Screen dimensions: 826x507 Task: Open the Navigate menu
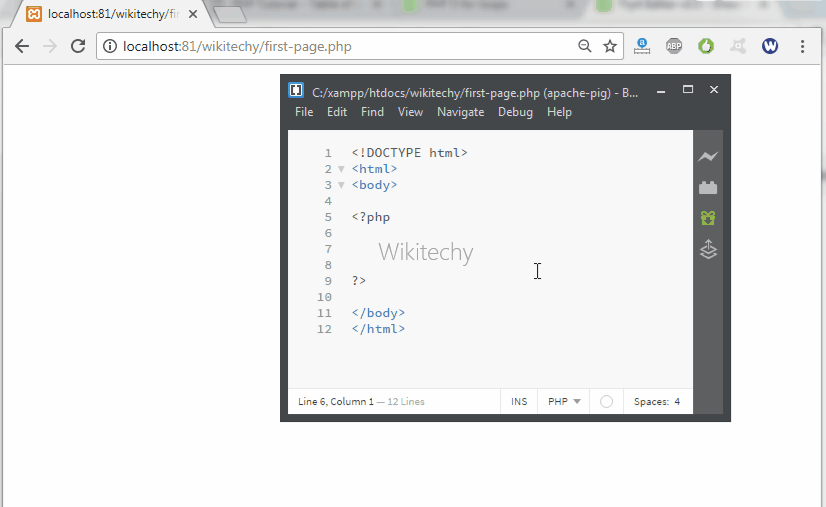460,112
